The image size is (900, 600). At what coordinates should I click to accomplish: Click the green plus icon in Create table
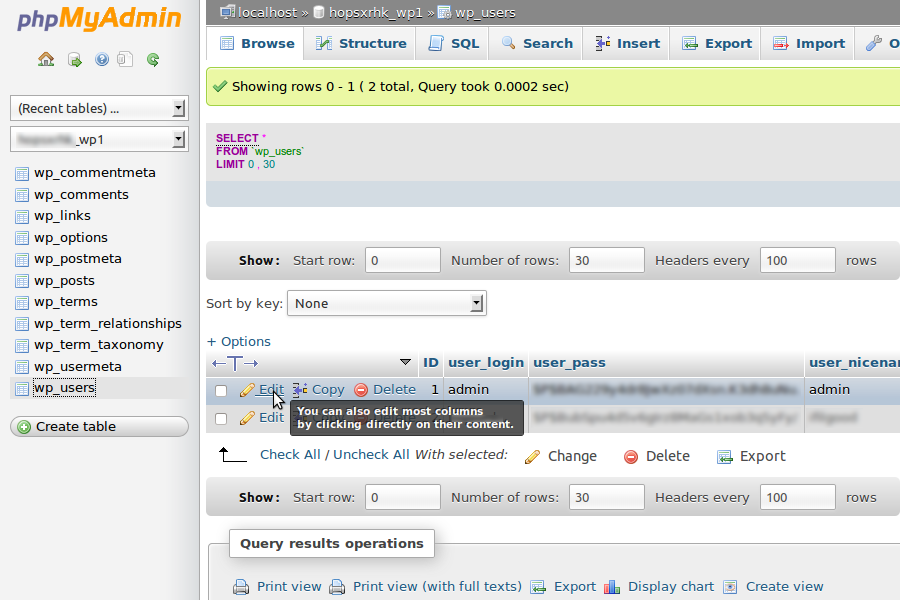tap(24, 427)
